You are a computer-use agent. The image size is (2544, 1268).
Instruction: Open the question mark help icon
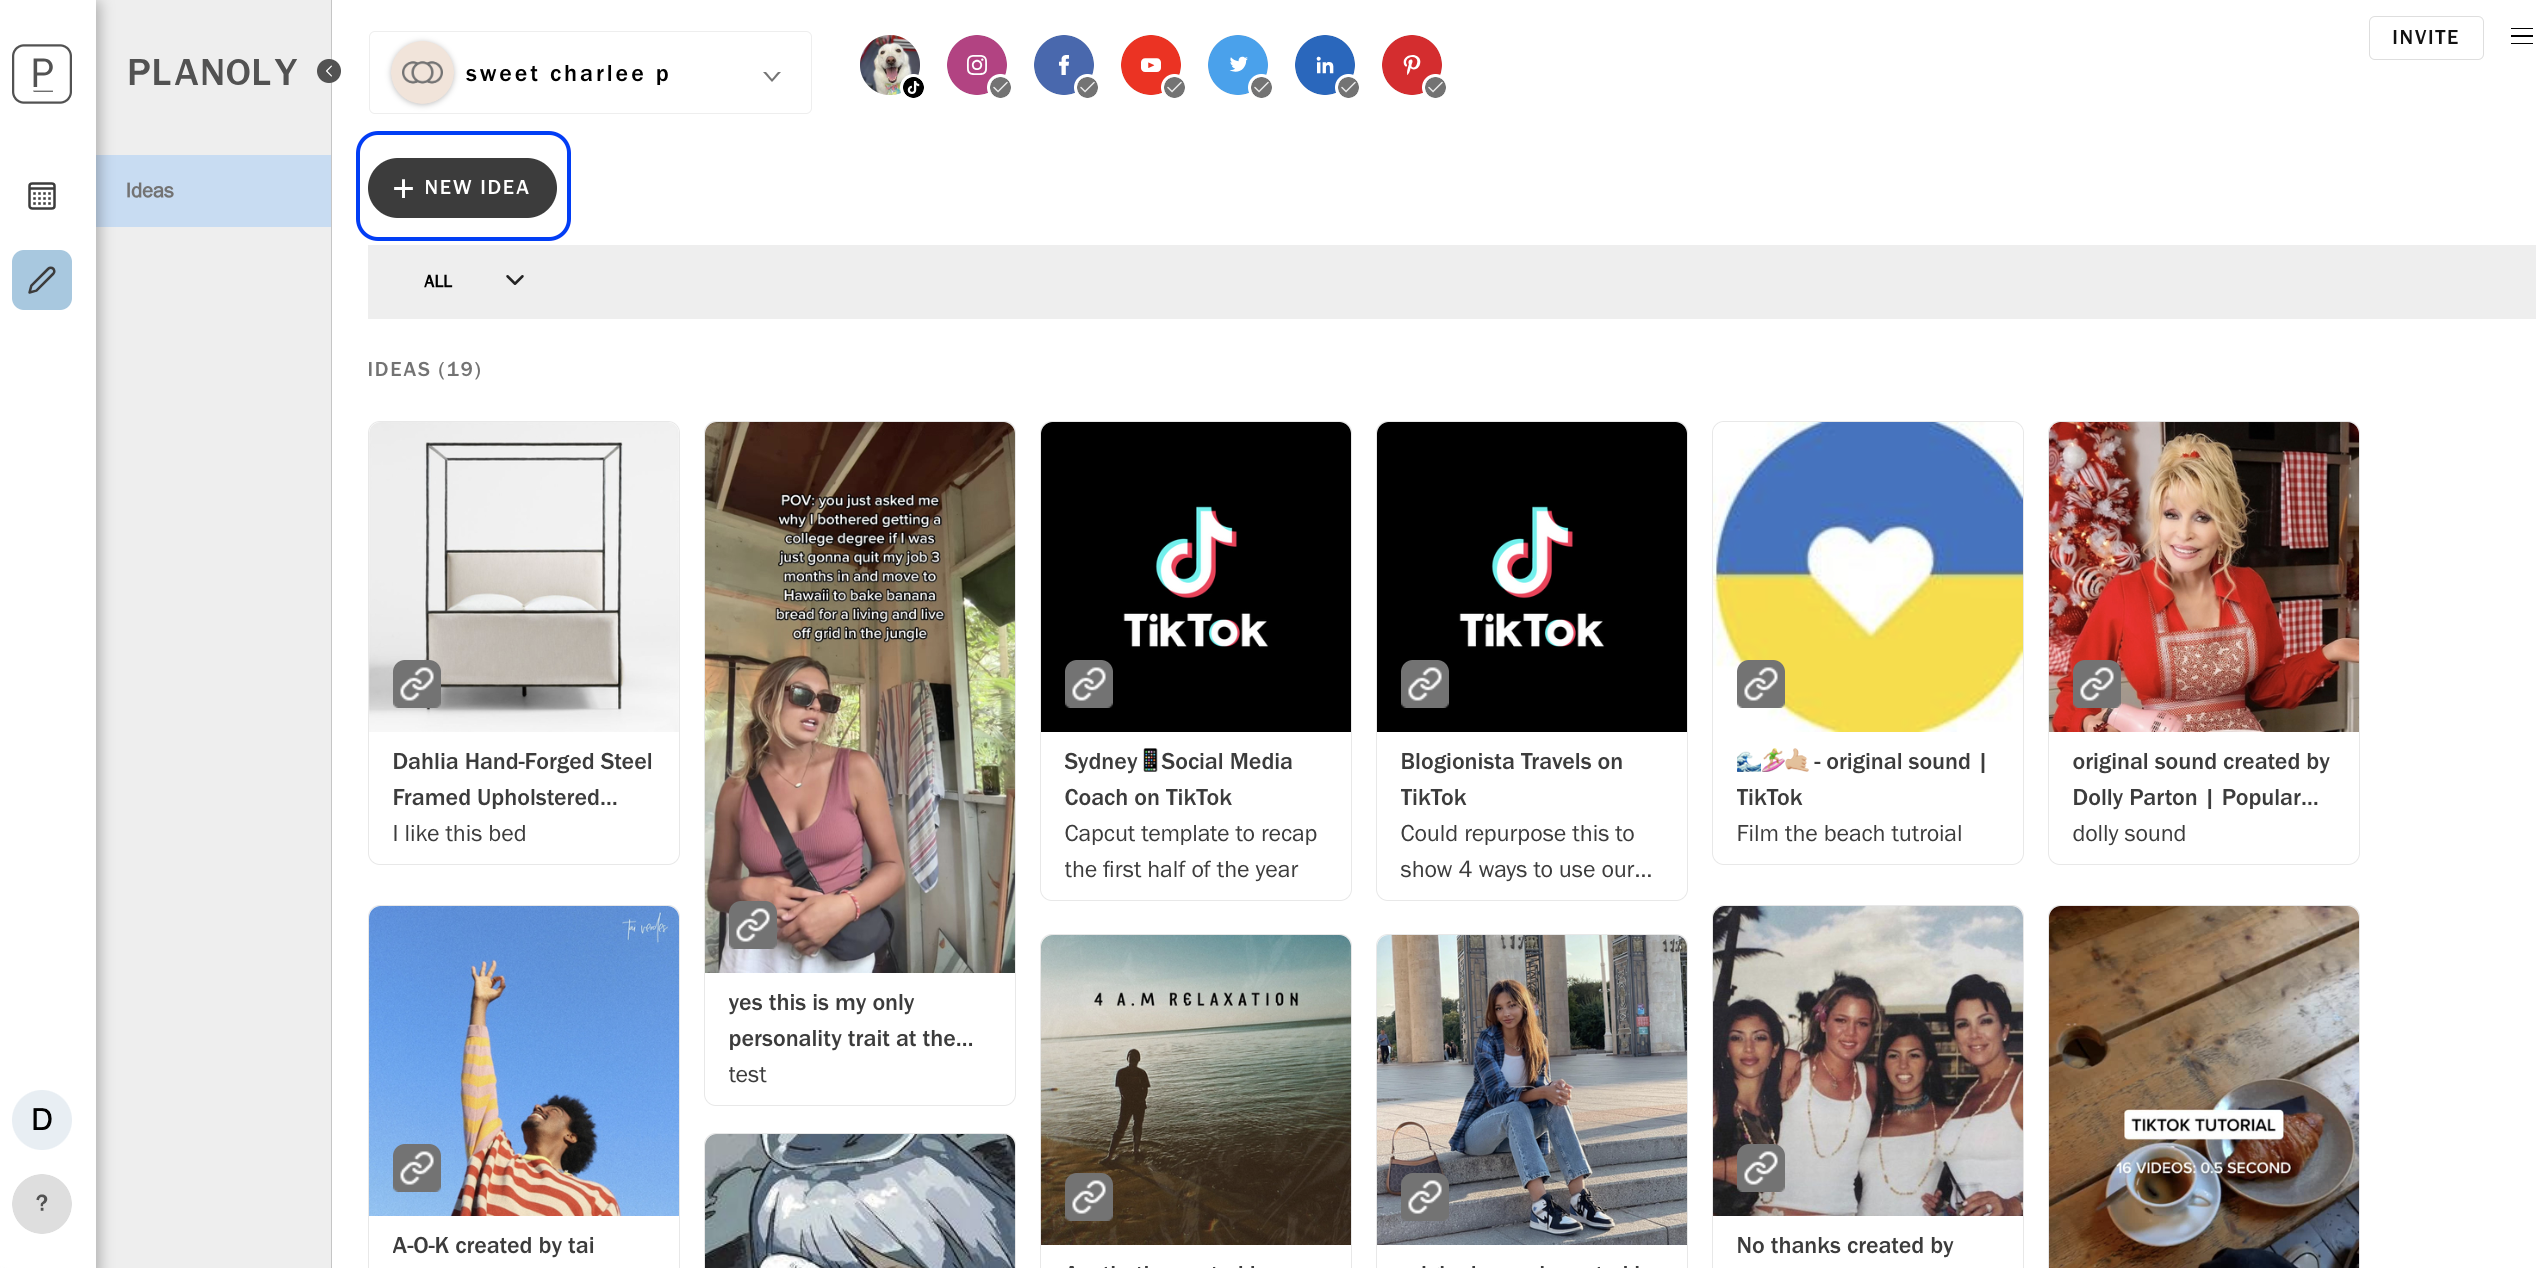42,1203
